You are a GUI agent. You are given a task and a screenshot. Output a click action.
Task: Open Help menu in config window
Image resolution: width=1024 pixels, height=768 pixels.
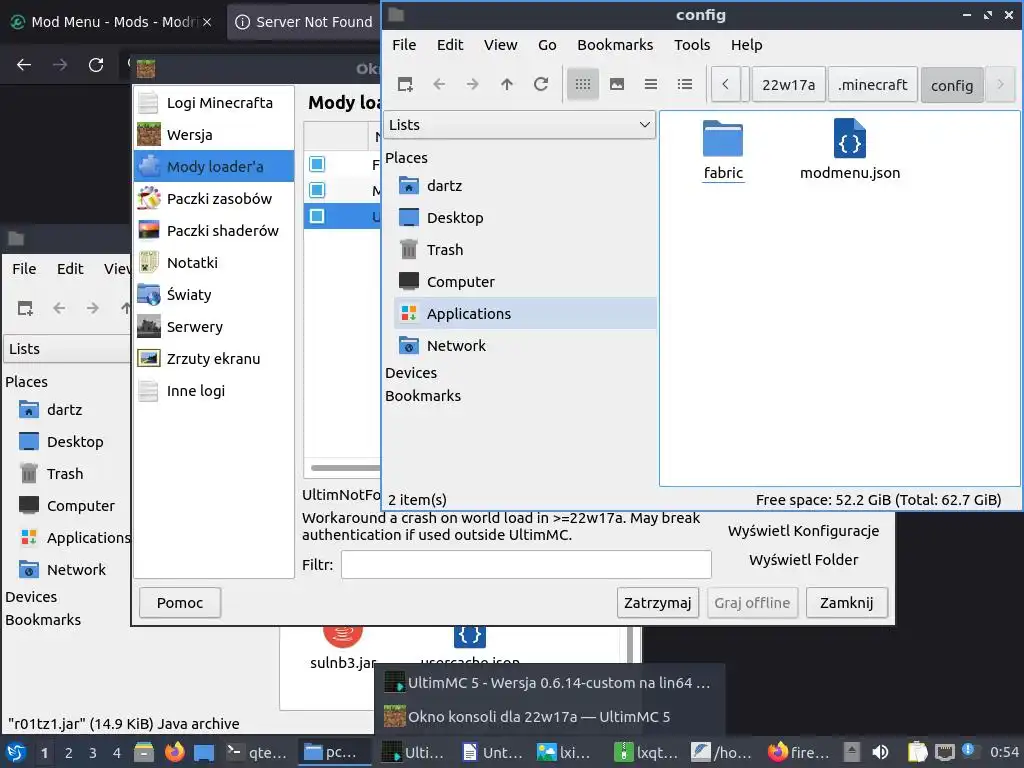(x=746, y=45)
